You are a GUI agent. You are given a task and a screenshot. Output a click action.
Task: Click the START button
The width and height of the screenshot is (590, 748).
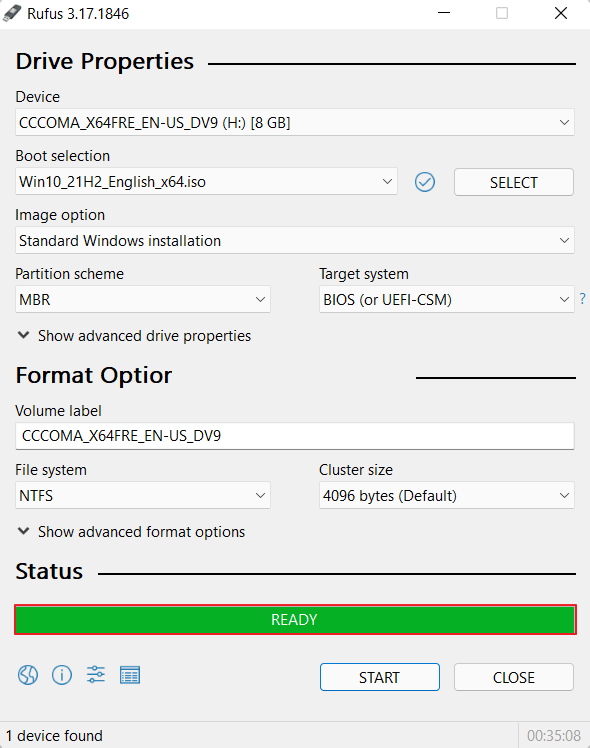(380, 677)
